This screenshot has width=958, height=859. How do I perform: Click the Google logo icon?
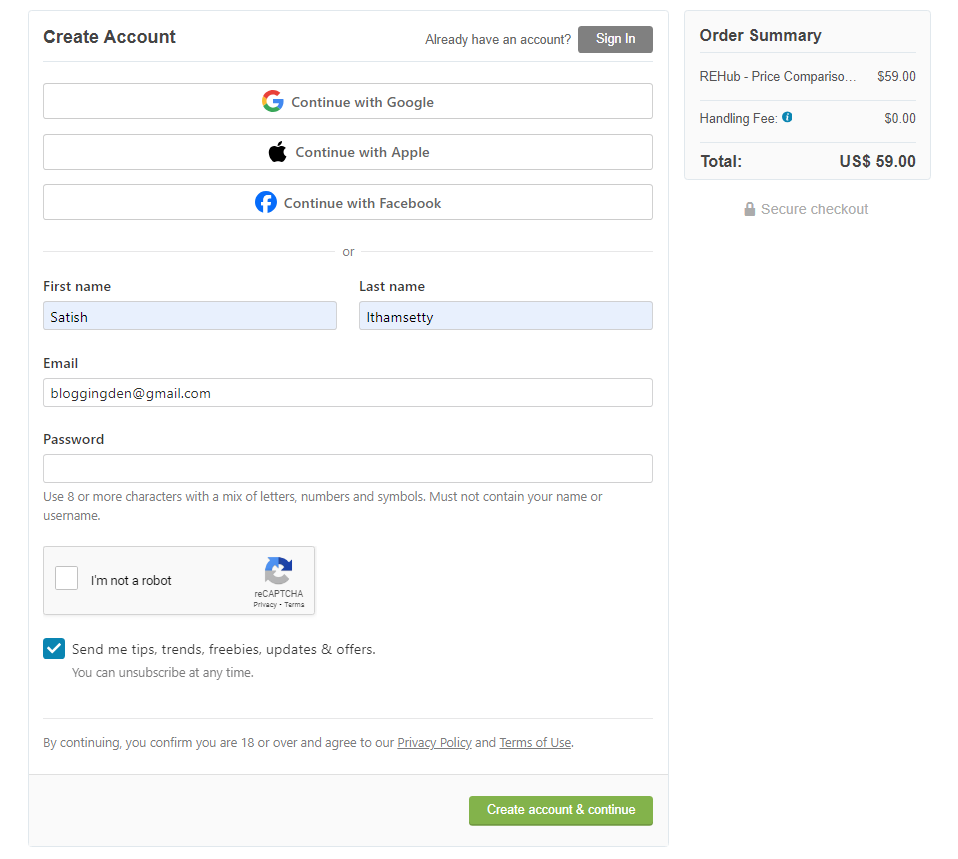click(x=272, y=101)
